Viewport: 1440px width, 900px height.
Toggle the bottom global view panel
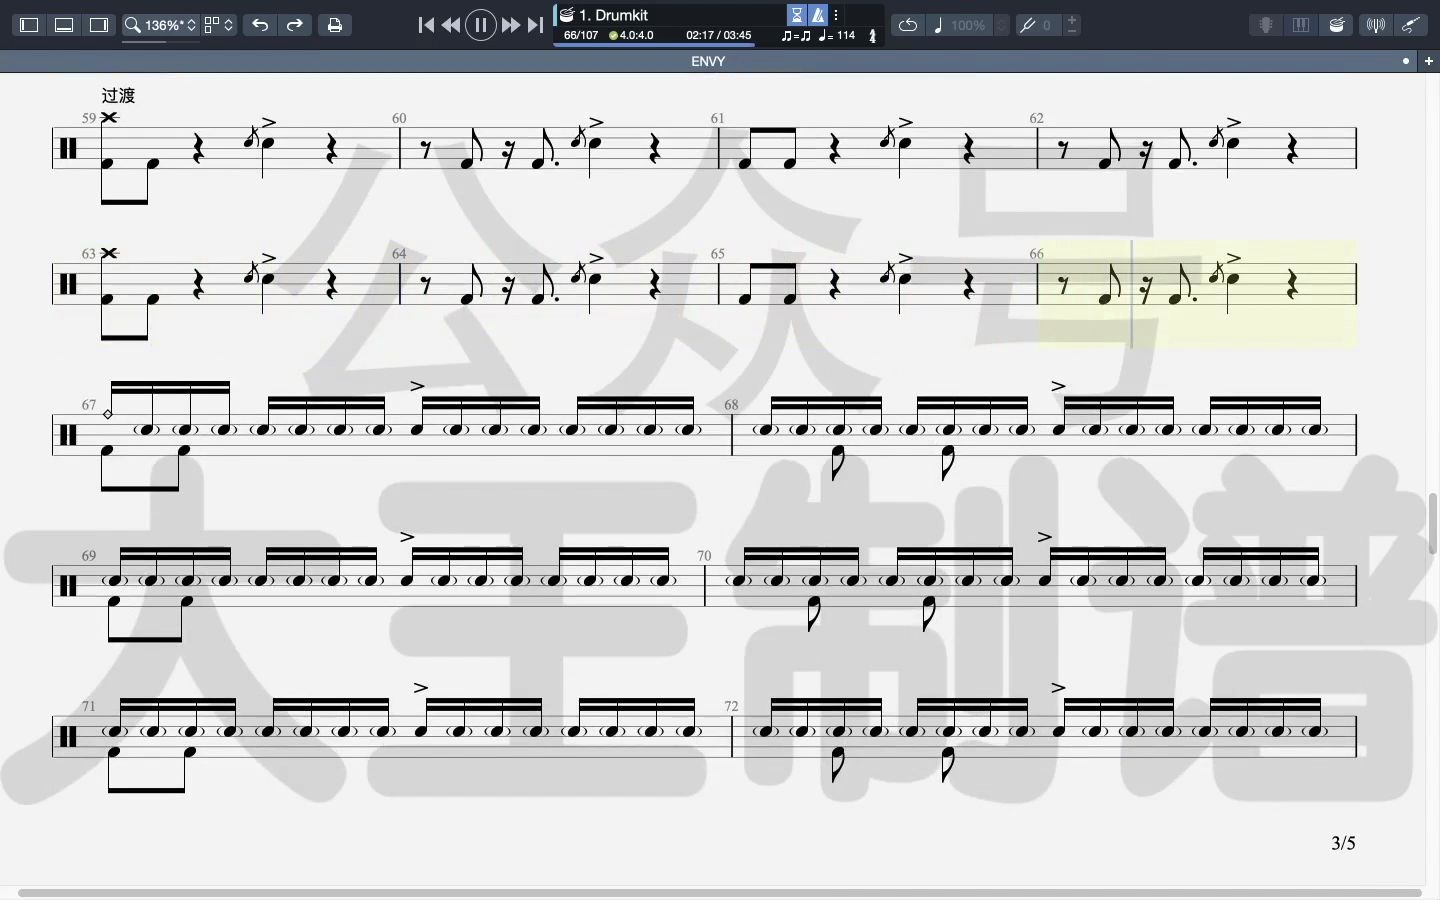64,25
